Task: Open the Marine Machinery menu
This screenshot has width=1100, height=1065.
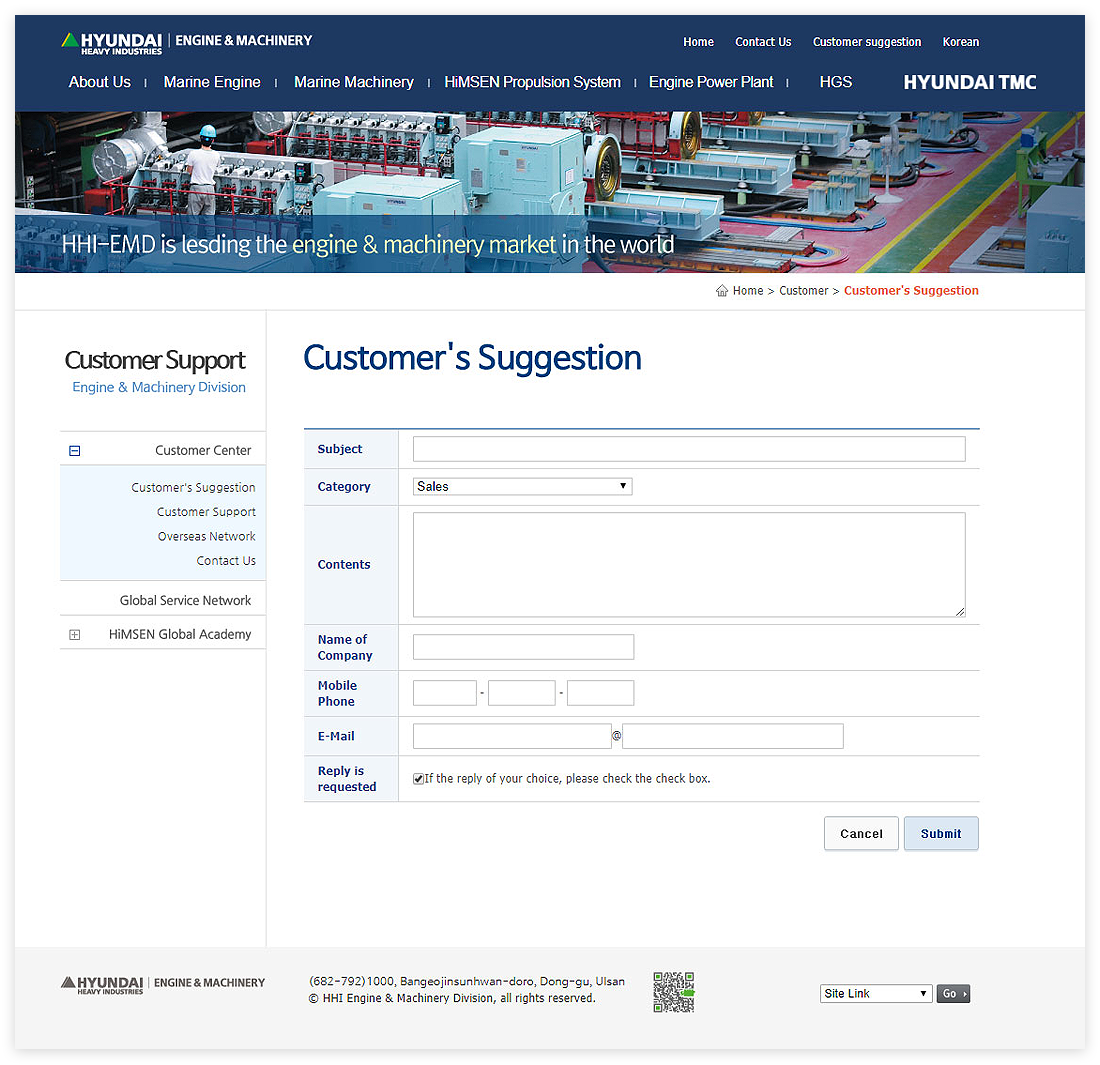Action: coord(354,82)
